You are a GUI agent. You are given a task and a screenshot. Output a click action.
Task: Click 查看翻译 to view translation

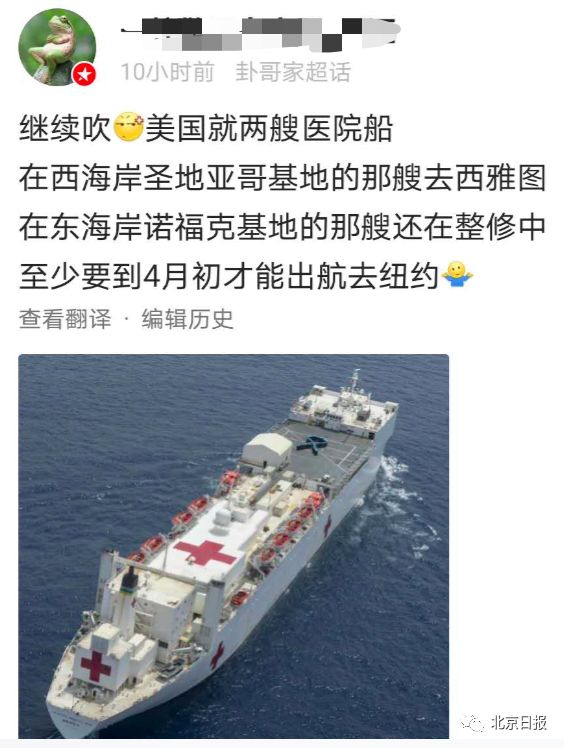65,319
